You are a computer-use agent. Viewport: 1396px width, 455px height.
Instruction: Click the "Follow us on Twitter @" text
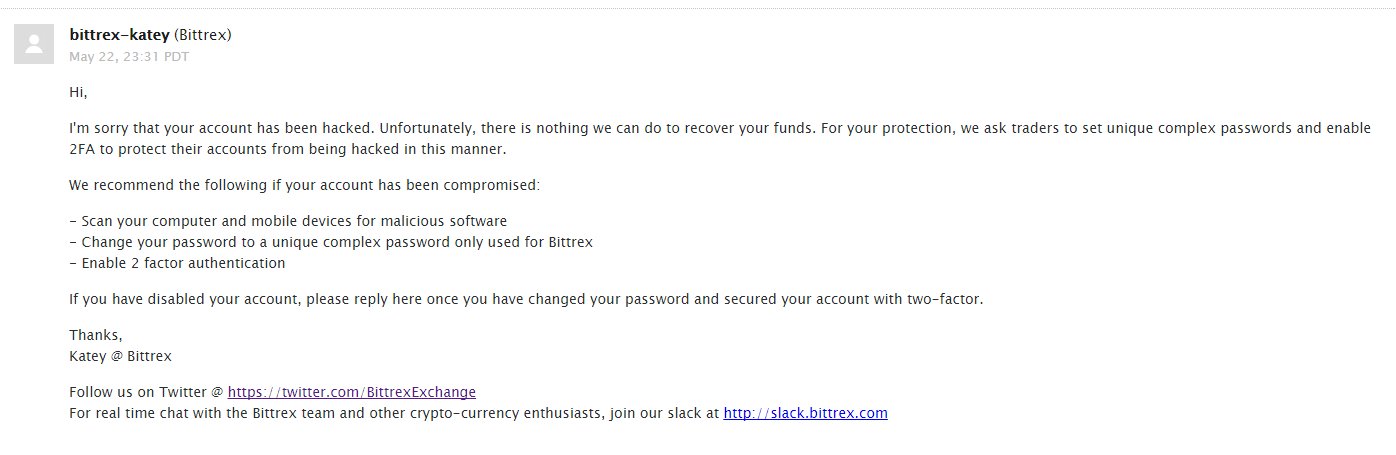click(147, 392)
